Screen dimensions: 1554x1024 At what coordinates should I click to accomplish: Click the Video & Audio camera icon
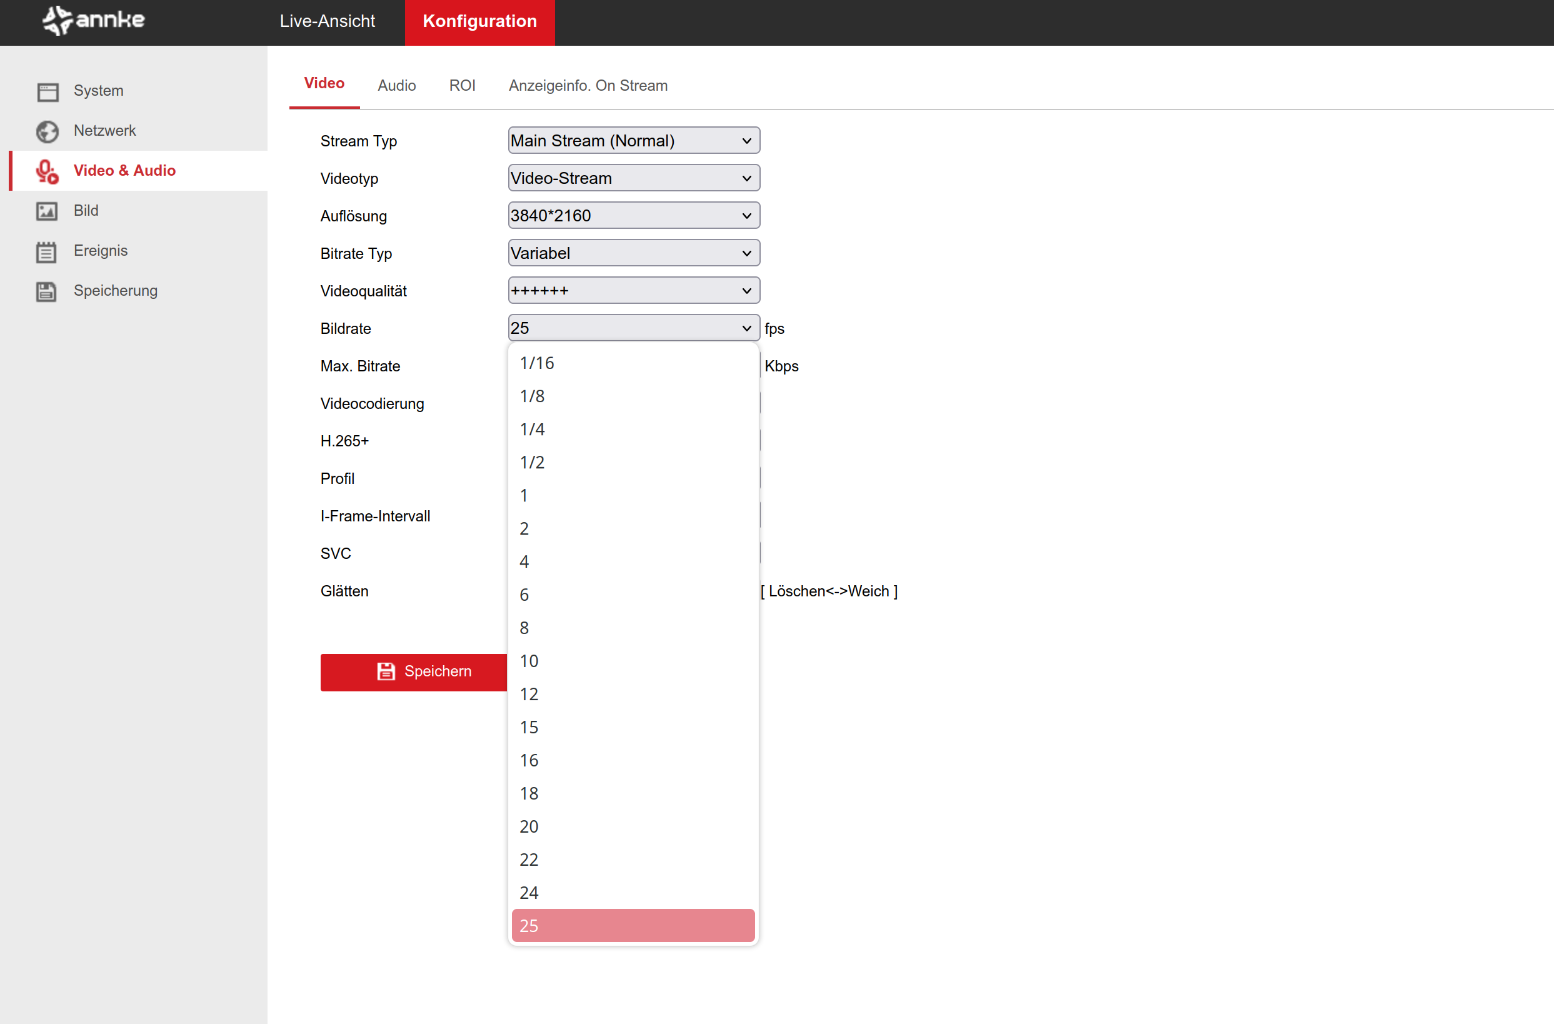[x=47, y=172]
